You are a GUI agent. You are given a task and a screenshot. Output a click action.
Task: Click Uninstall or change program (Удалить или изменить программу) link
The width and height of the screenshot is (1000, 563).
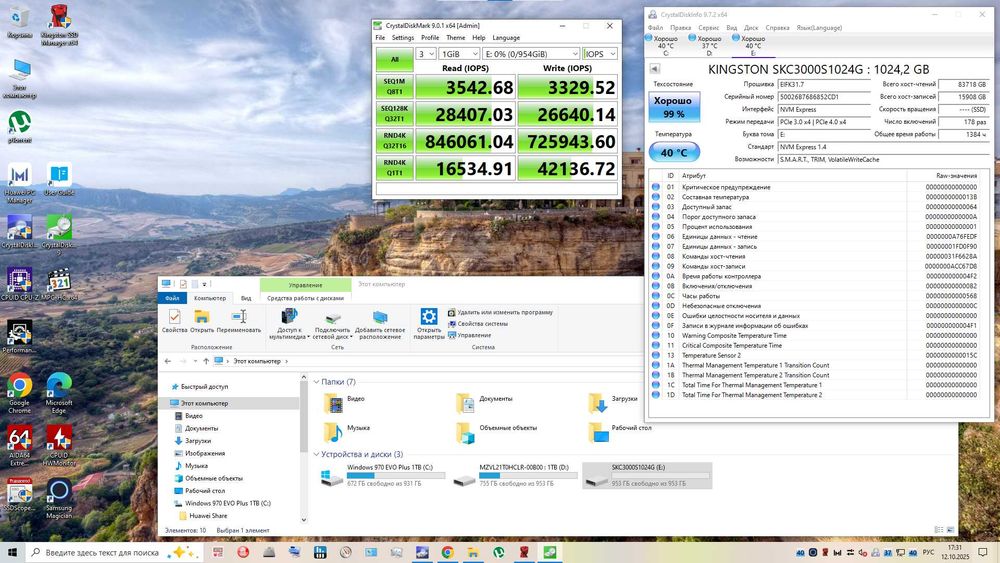(499, 312)
